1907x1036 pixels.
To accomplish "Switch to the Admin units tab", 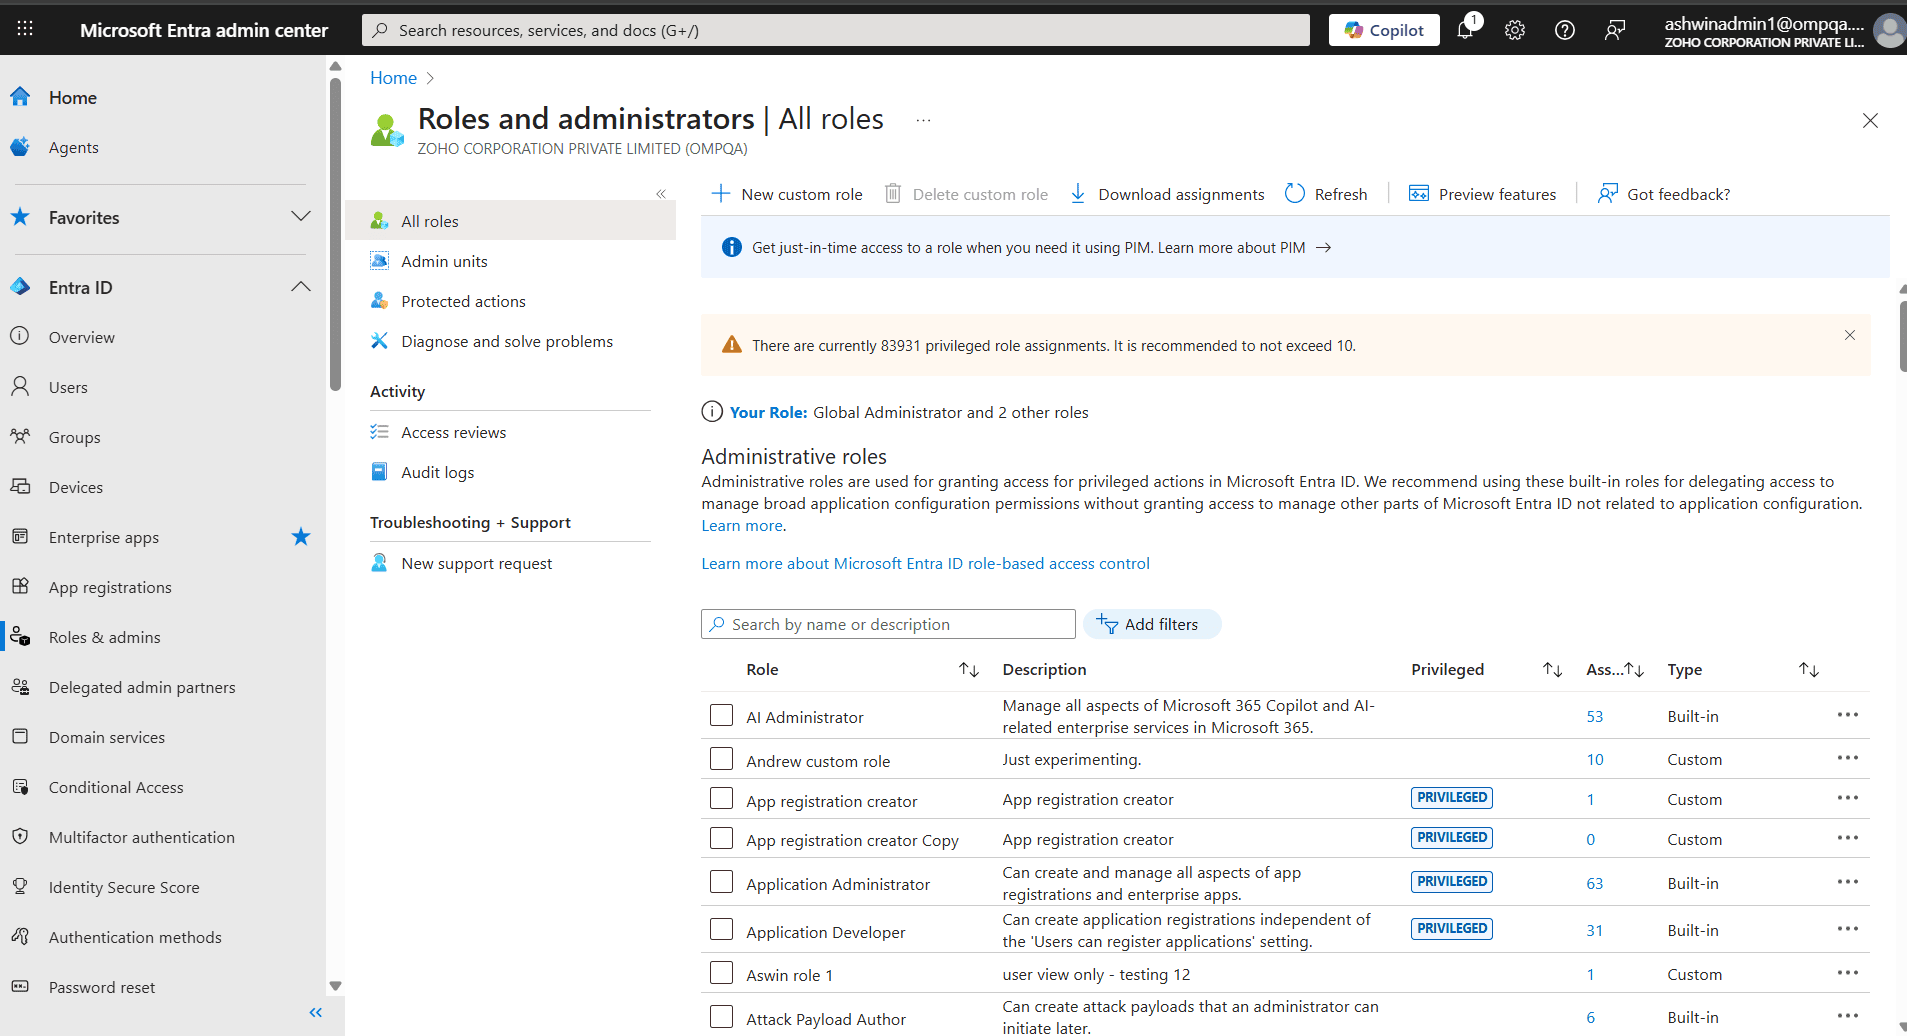I will coord(443,260).
